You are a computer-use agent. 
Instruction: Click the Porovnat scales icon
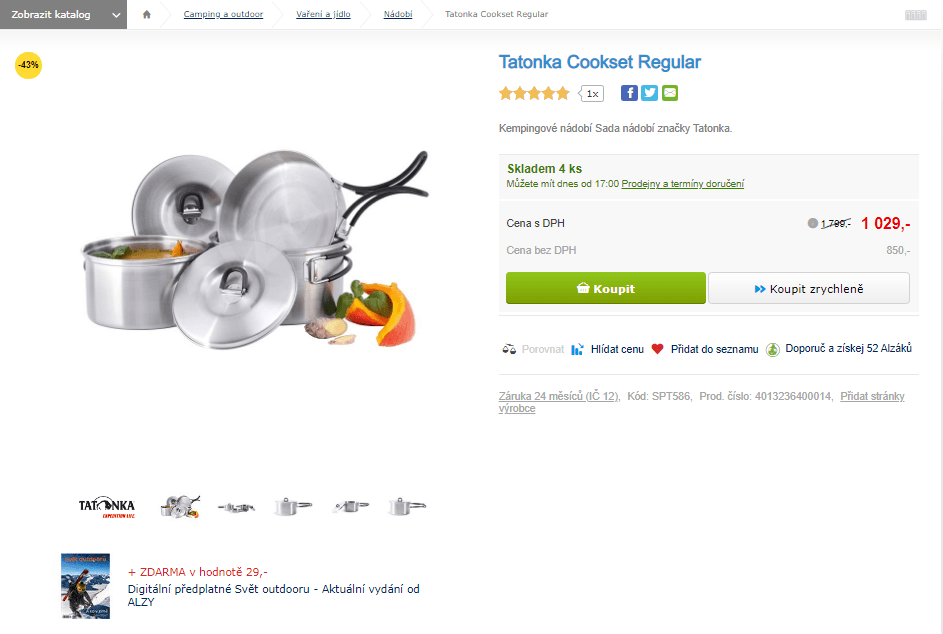509,349
